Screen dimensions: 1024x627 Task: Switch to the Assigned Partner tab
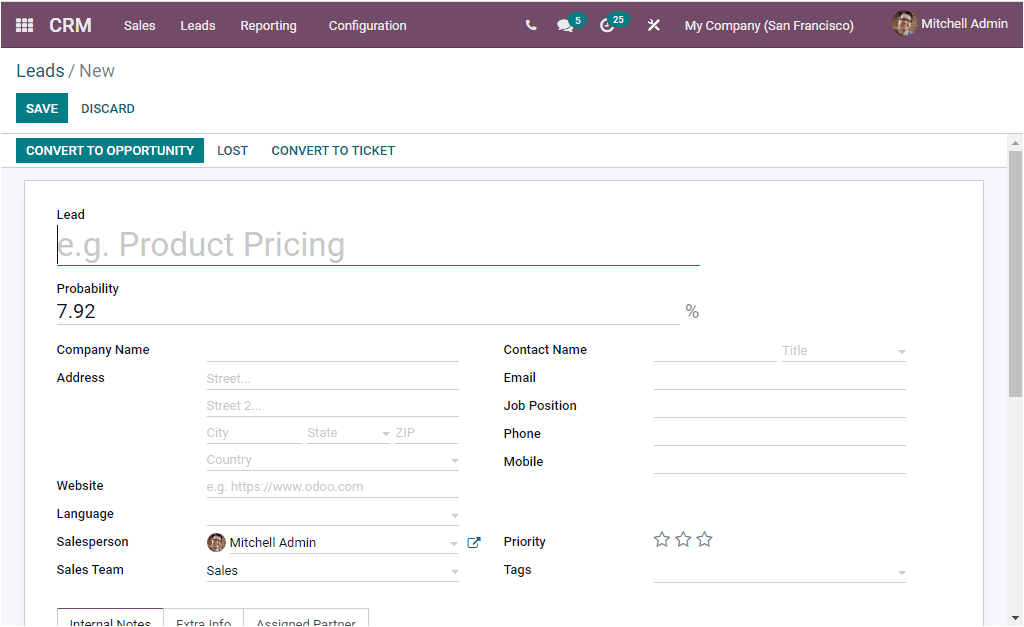pyautogui.click(x=306, y=621)
